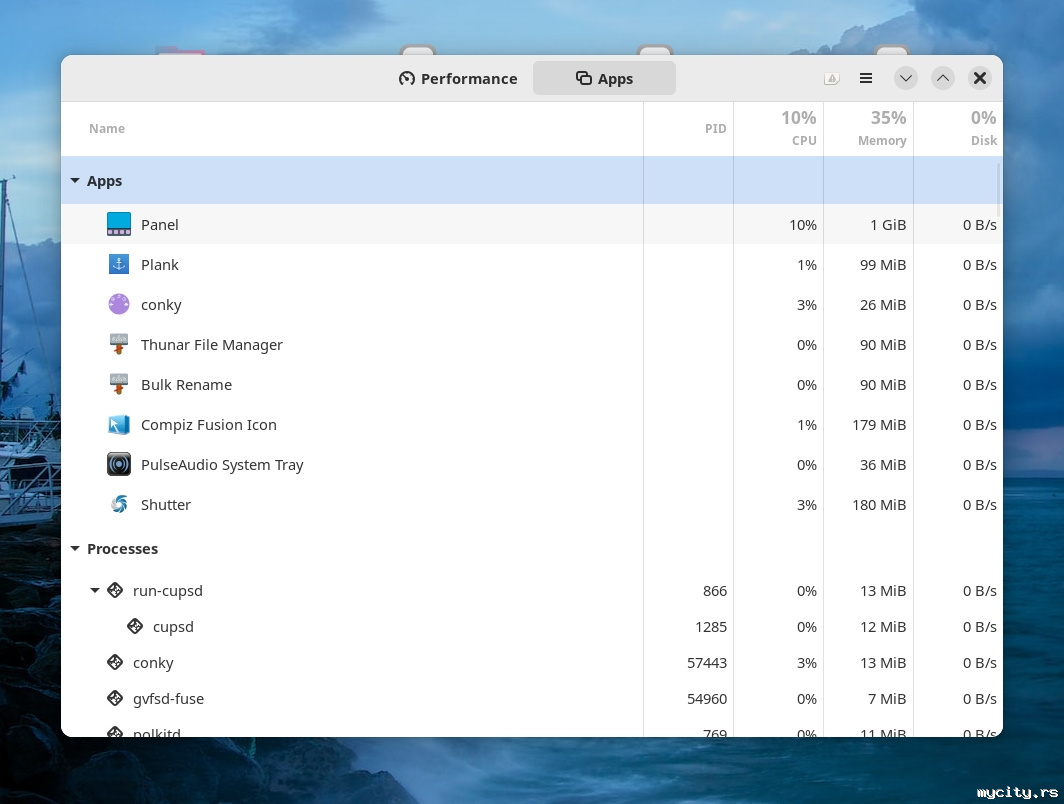
Task: Click the Shutter app icon
Action: (x=119, y=505)
